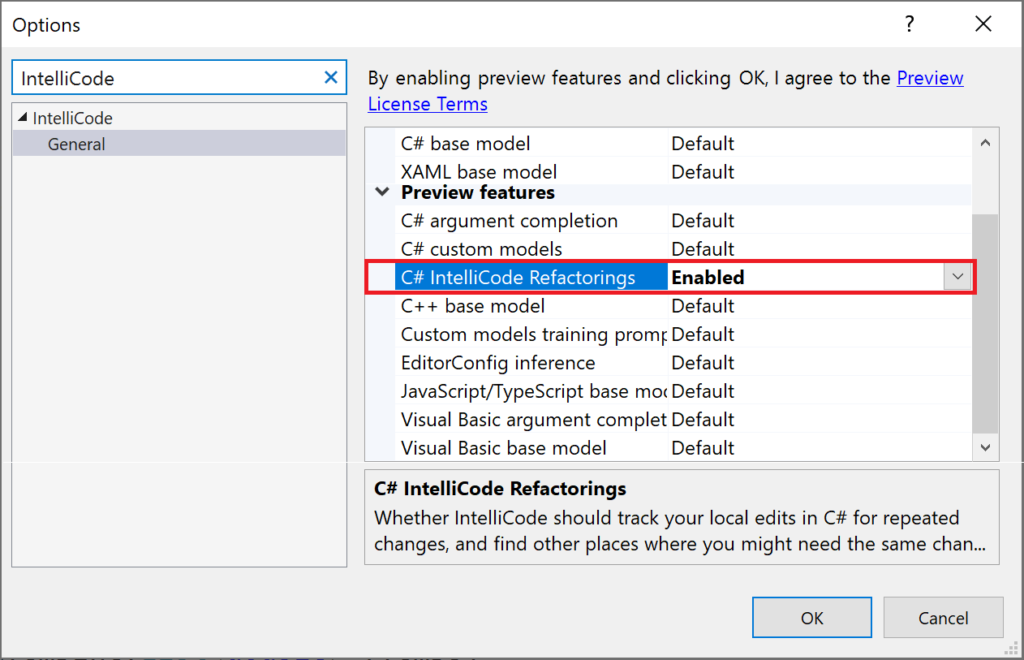Collapse the Preview features section
1024x660 pixels.
(x=383, y=192)
